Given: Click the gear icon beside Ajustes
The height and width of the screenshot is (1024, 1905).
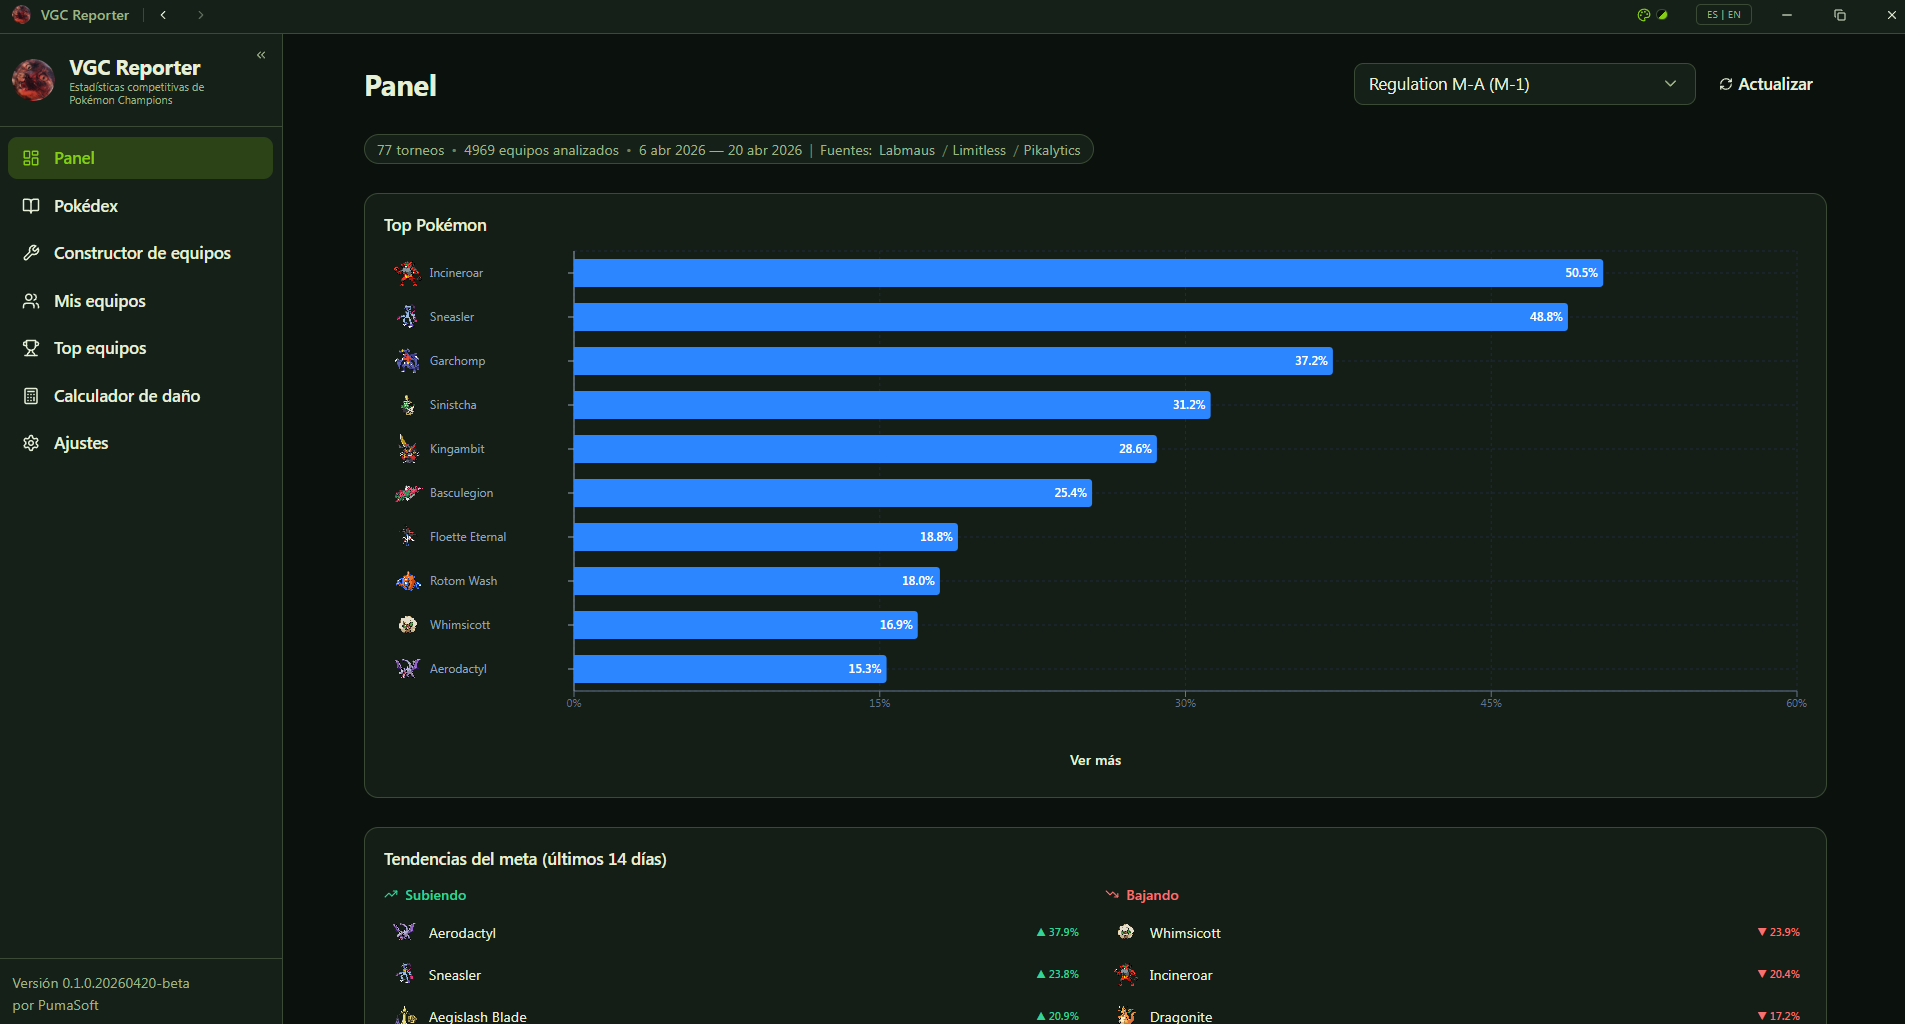Looking at the screenshot, I should click(31, 443).
